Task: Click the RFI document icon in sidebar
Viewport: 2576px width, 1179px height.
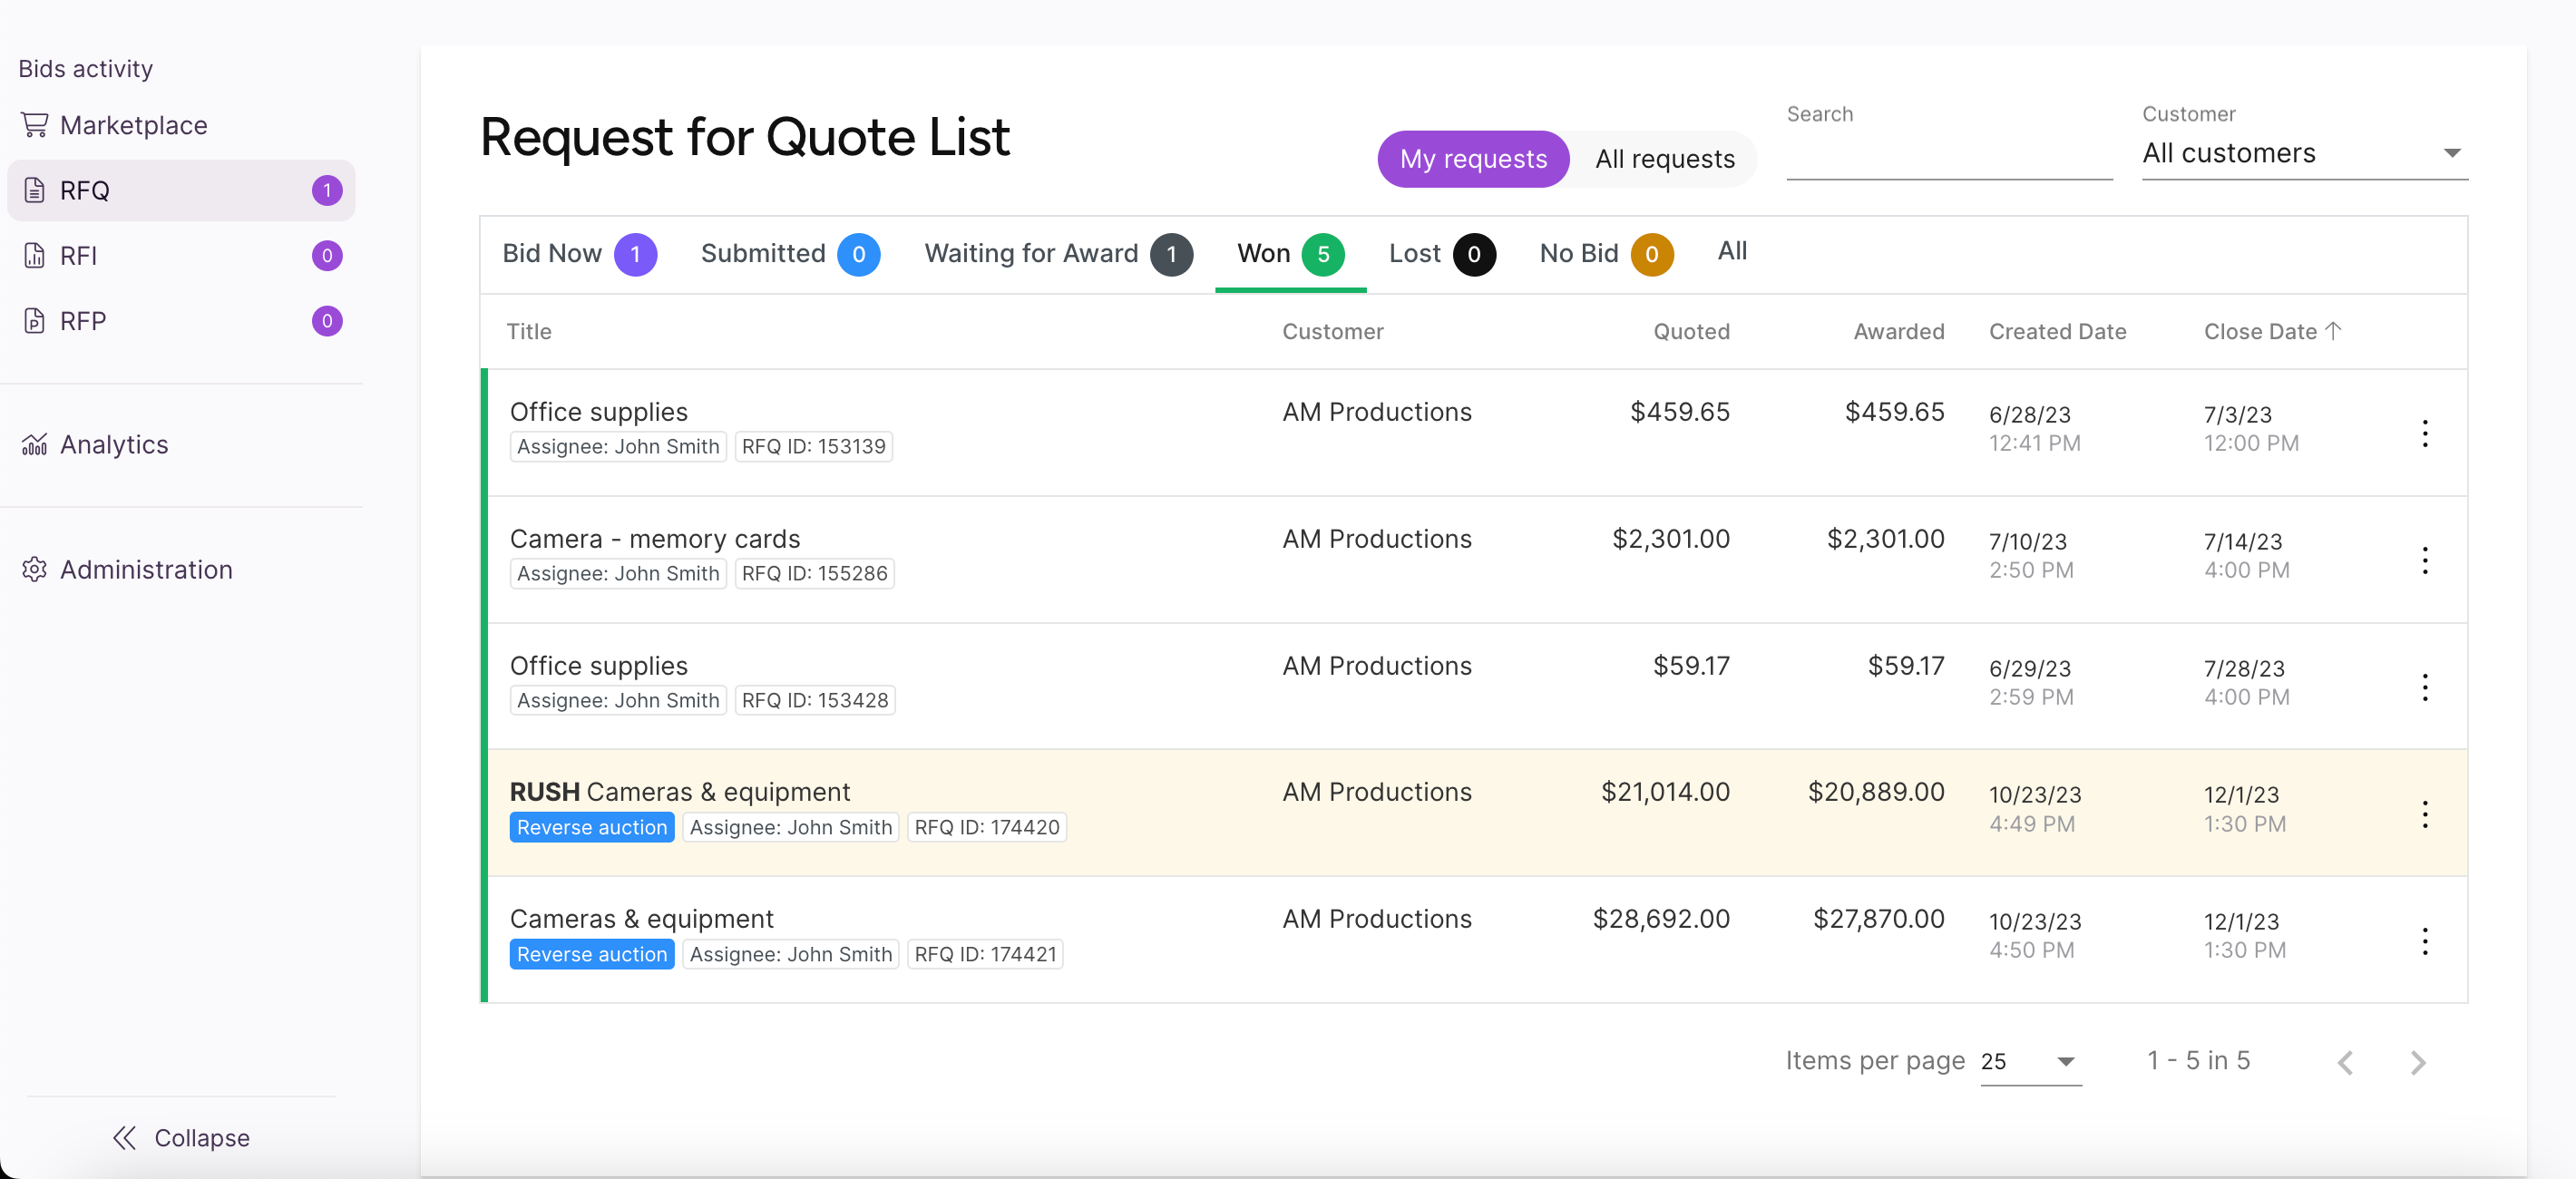Action: [35, 255]
